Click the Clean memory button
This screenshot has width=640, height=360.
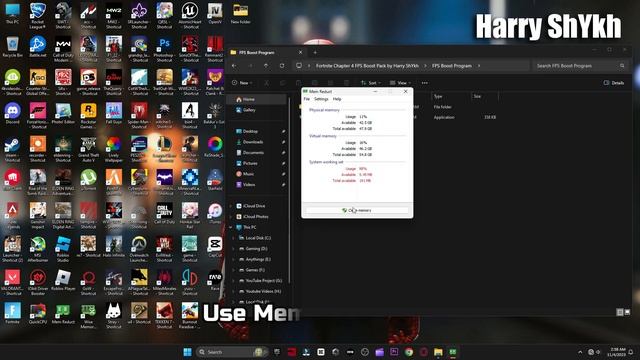coord(357,210)
